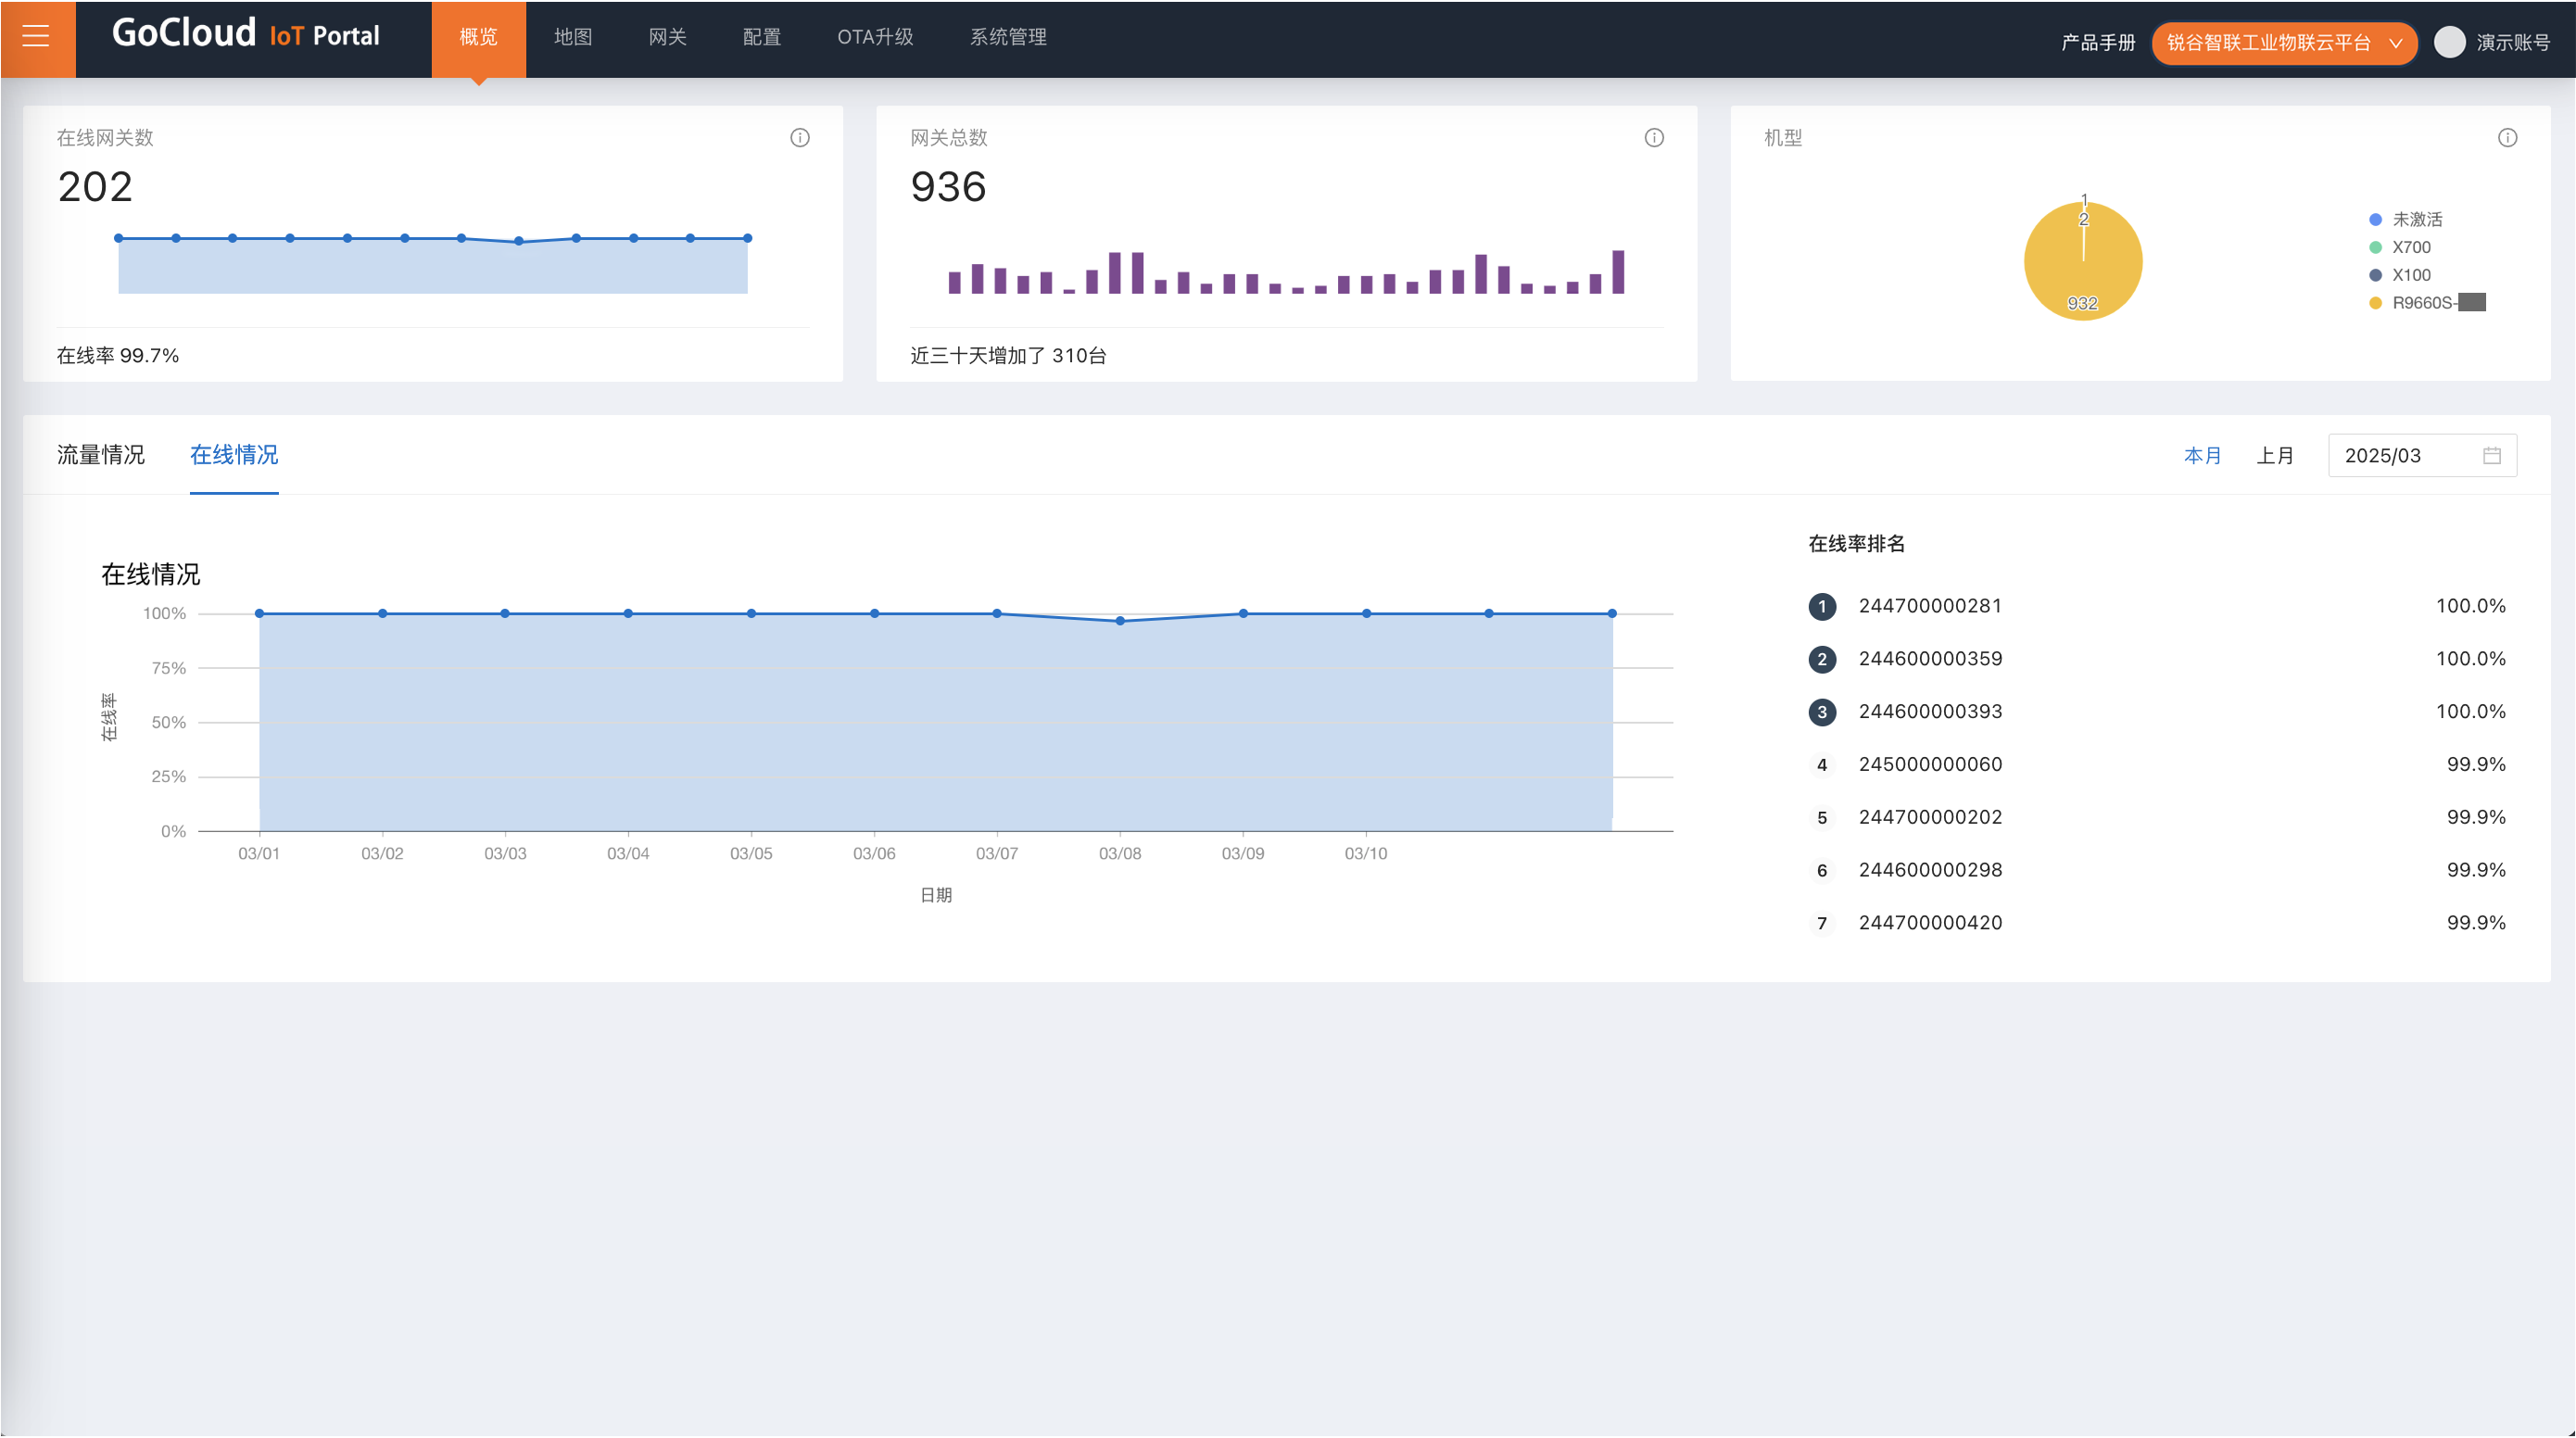The height and width of the screenshot is (1438, 2576).
Task: Open the 地图 navigation menu
Action: [x=573, y=37]
